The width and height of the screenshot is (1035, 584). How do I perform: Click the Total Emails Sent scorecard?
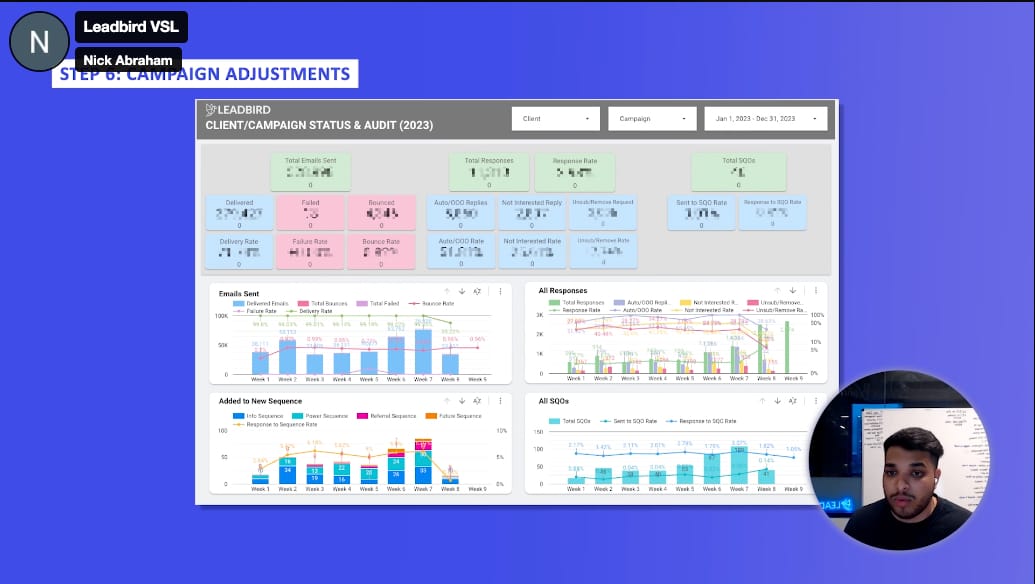[x=310, y=171]
